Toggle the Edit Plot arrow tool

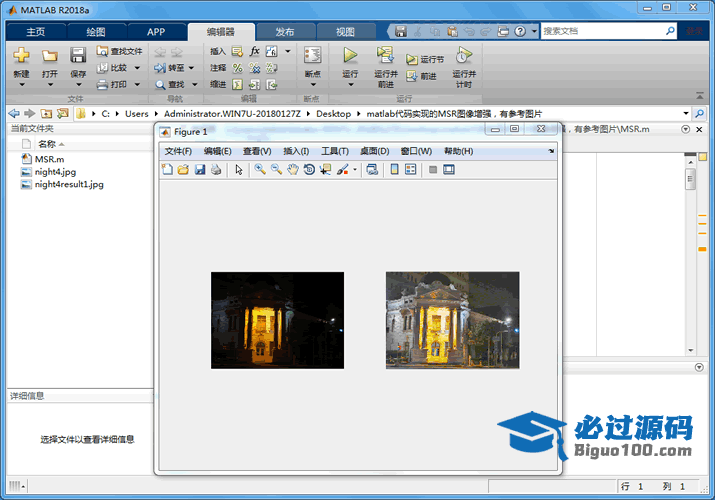(x=239, y=170)
